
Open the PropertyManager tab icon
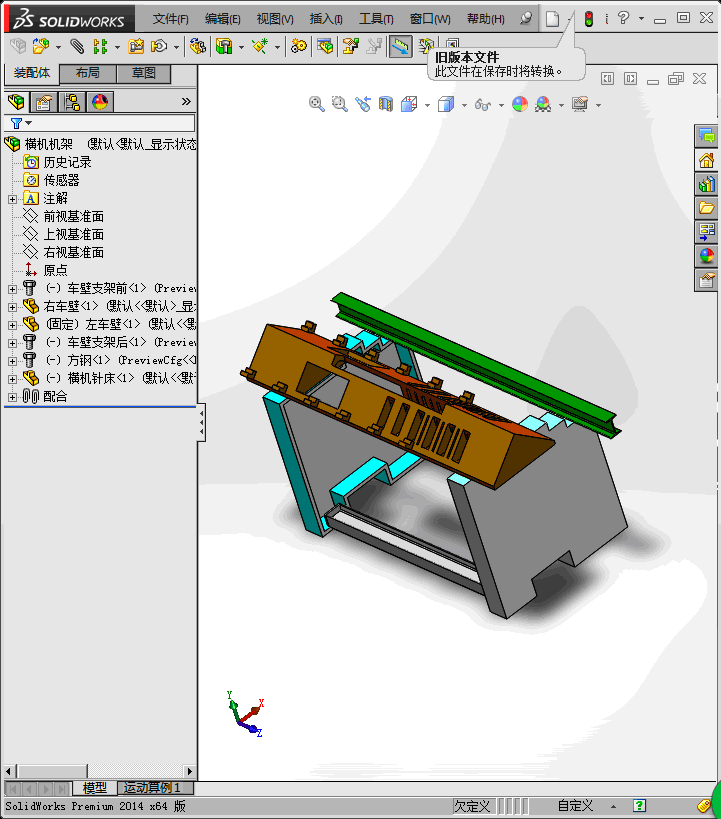click(x=44, y=102)
